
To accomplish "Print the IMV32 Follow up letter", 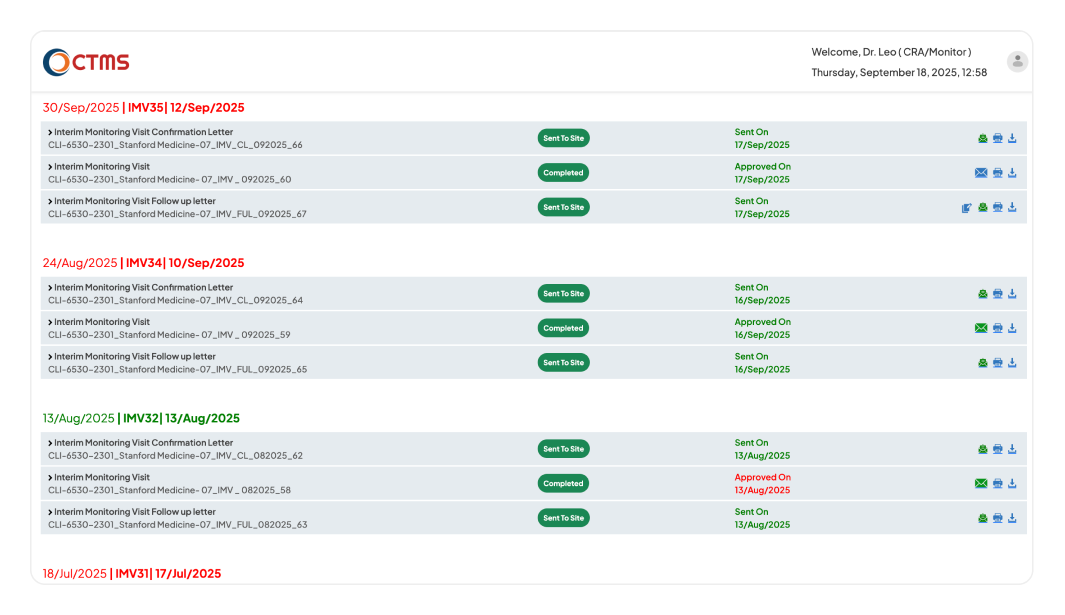I will [x=997, y=518].
